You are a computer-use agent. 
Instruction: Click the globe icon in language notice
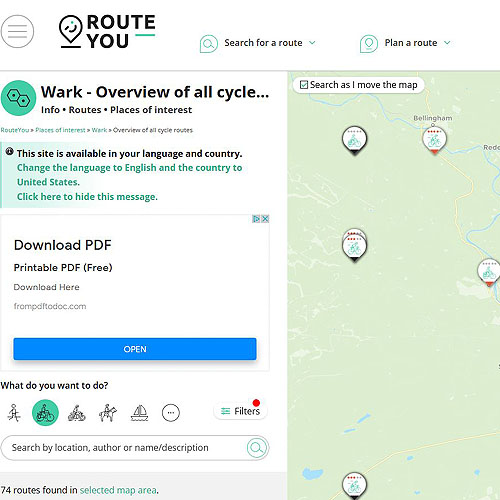point(10,152)
